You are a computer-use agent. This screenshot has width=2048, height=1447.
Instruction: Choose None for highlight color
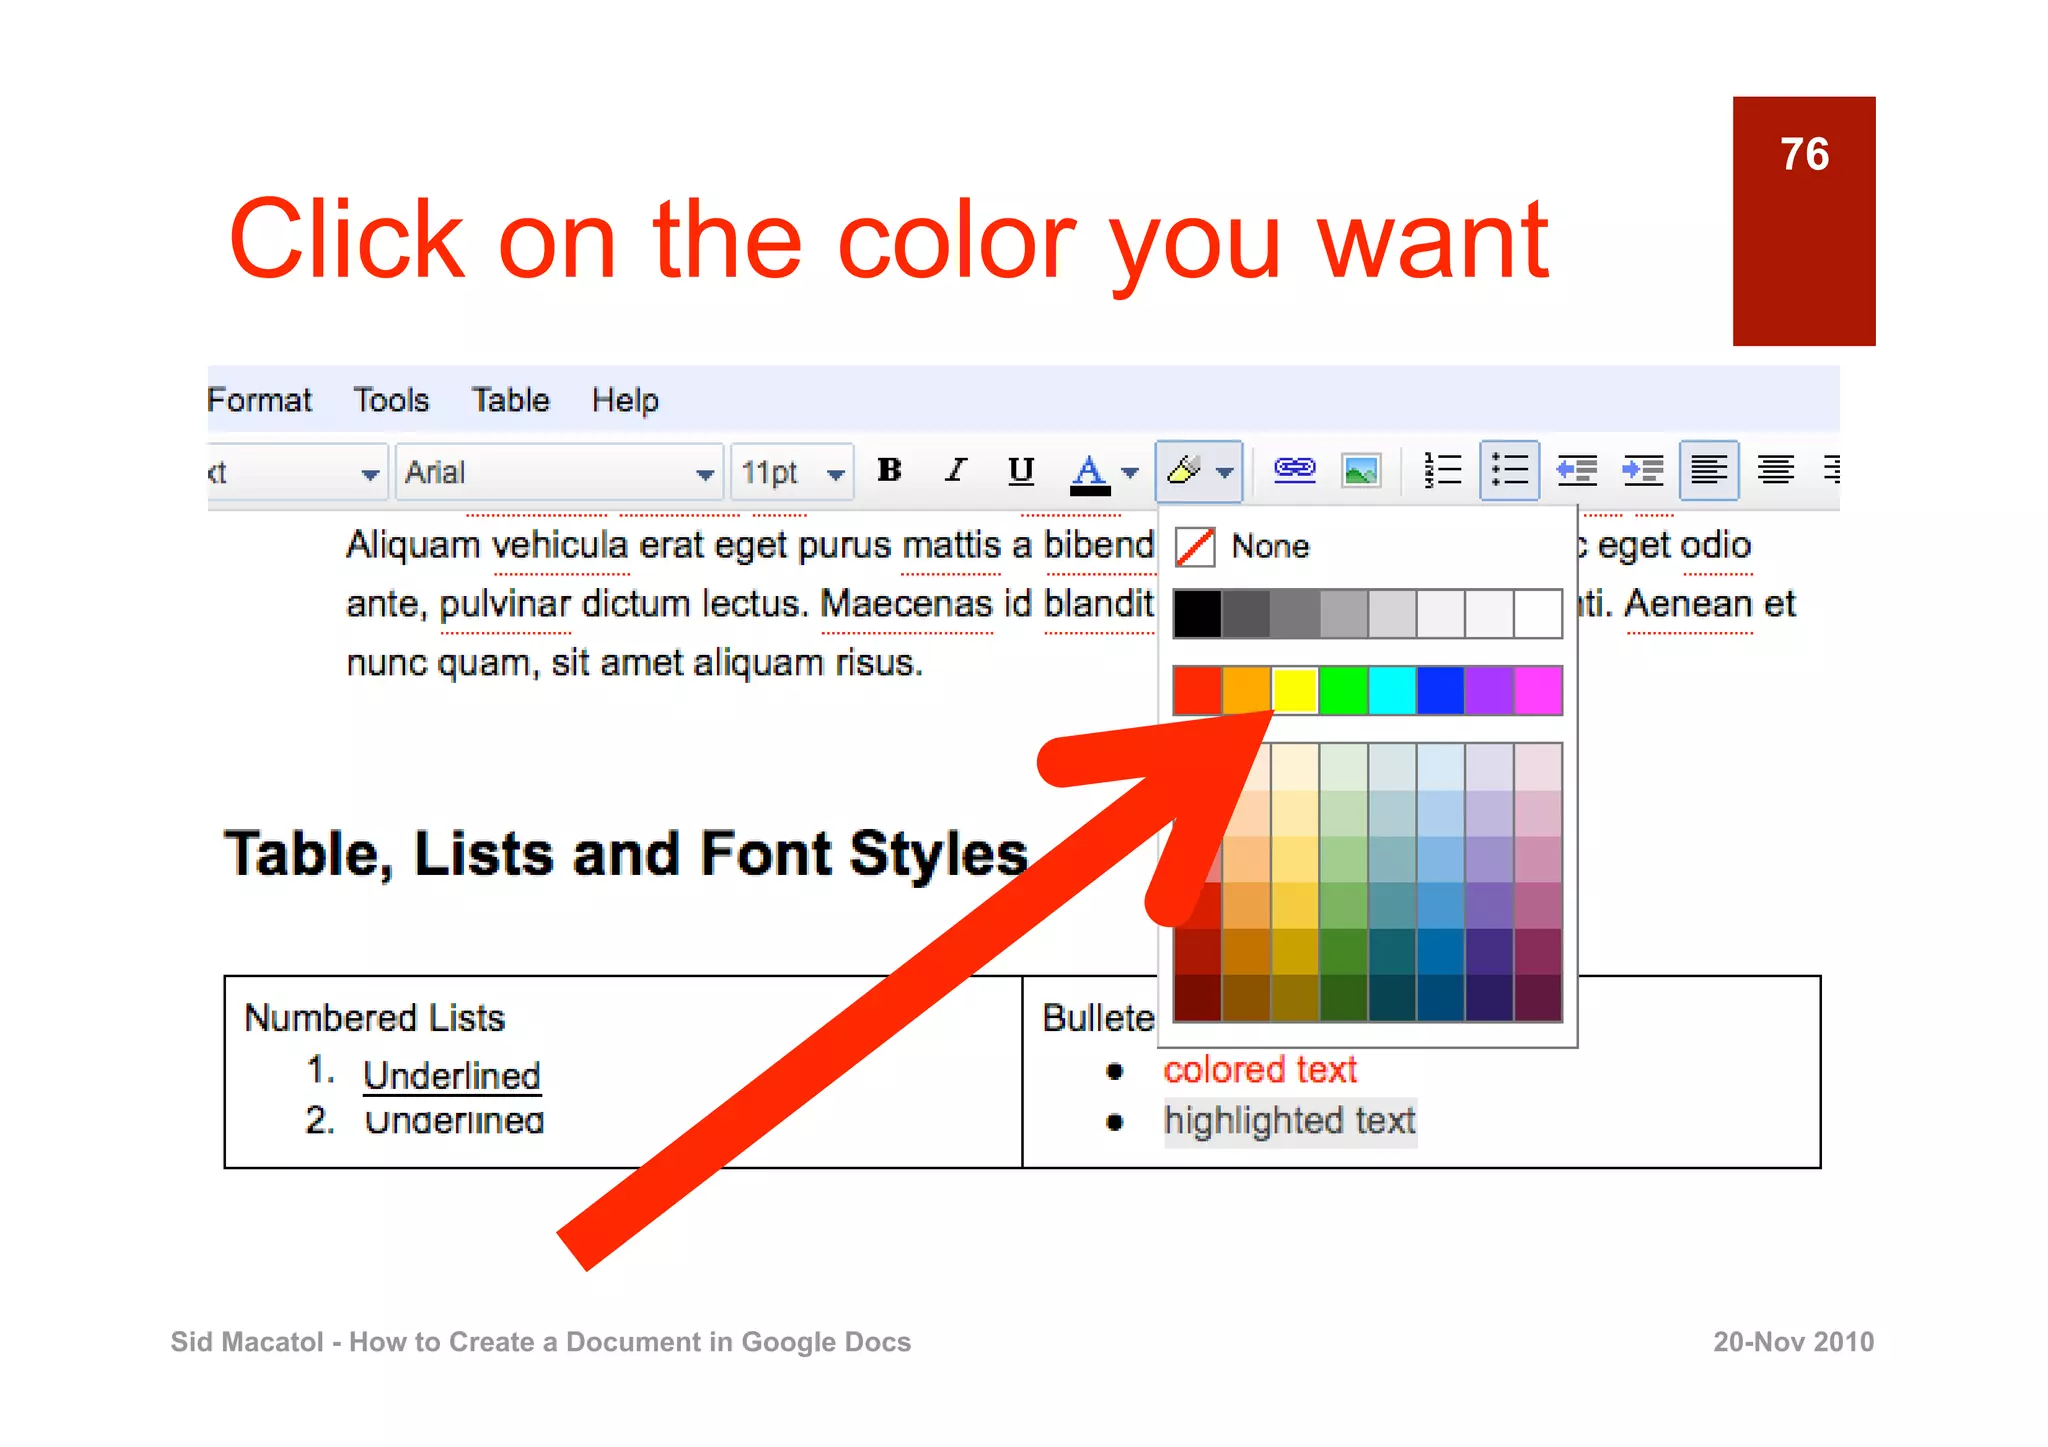pyautogui.click(x=1242, y=546)
